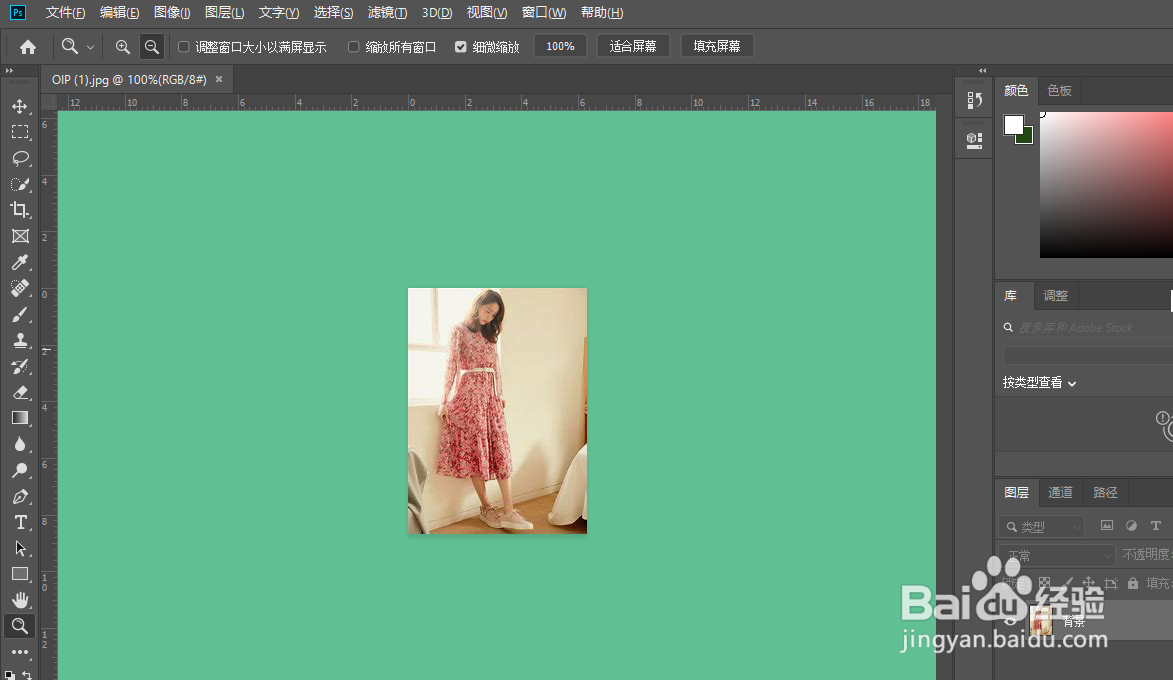
Task: Select the Horizontal Type tool
Action: 20,522
